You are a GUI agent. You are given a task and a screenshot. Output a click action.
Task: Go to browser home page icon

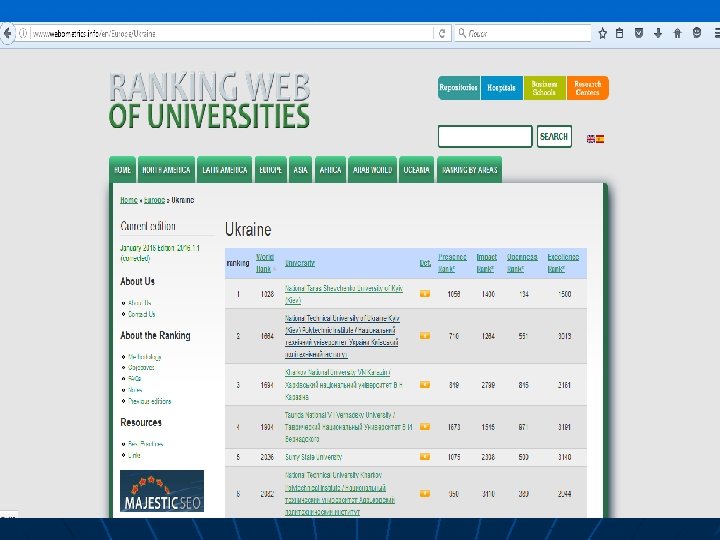(x=677, y=33)
